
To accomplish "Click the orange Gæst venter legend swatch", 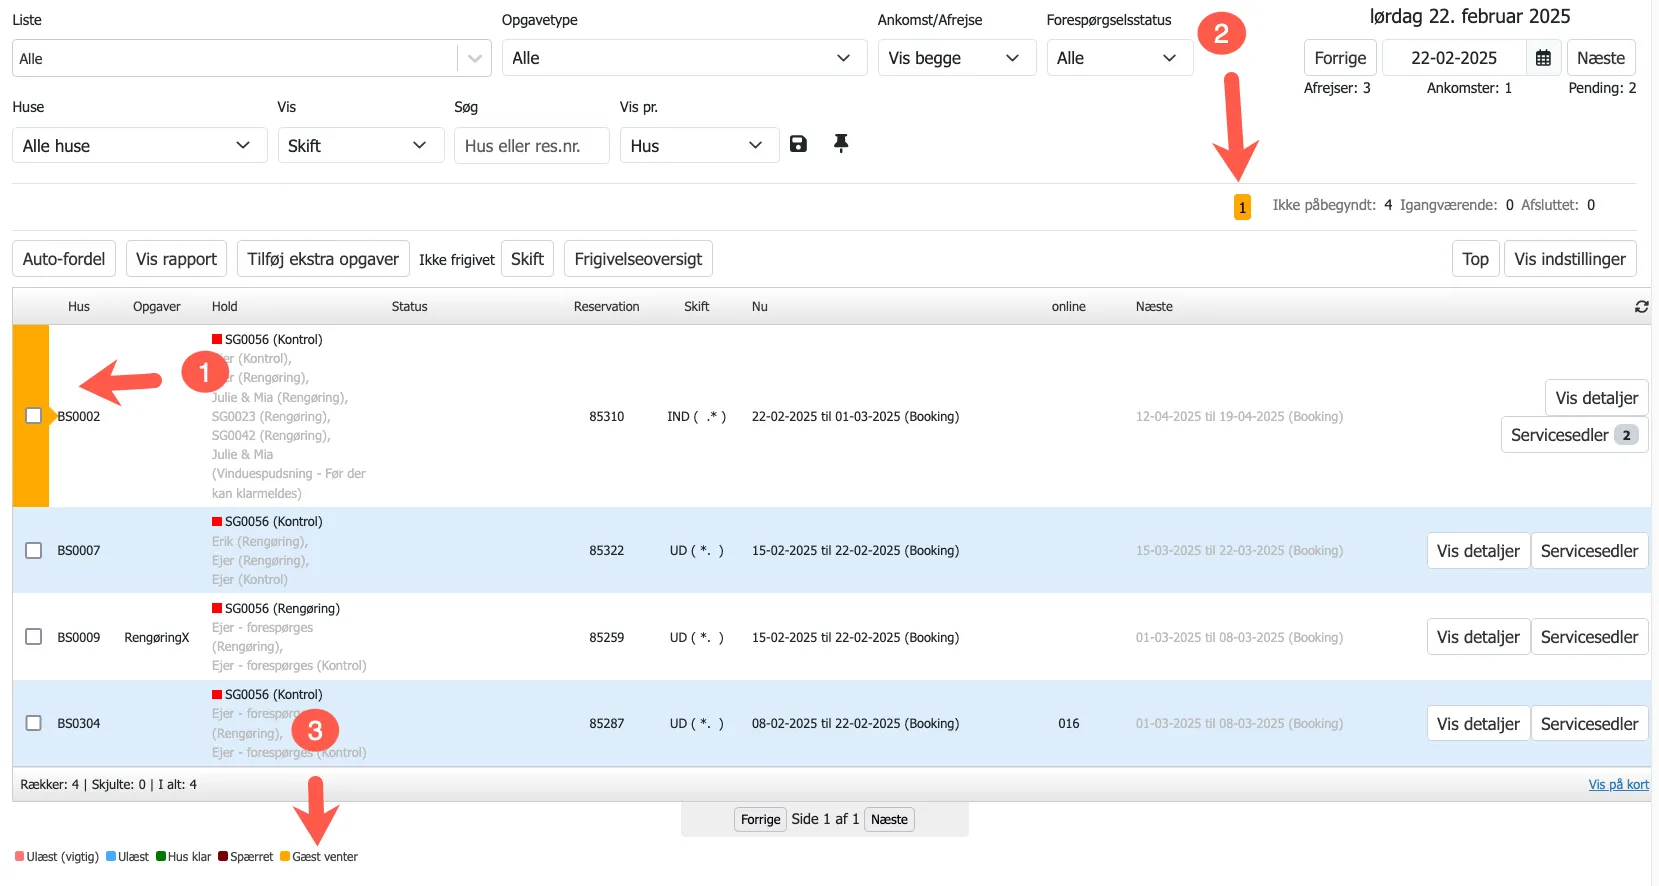I will pos(285,857).
